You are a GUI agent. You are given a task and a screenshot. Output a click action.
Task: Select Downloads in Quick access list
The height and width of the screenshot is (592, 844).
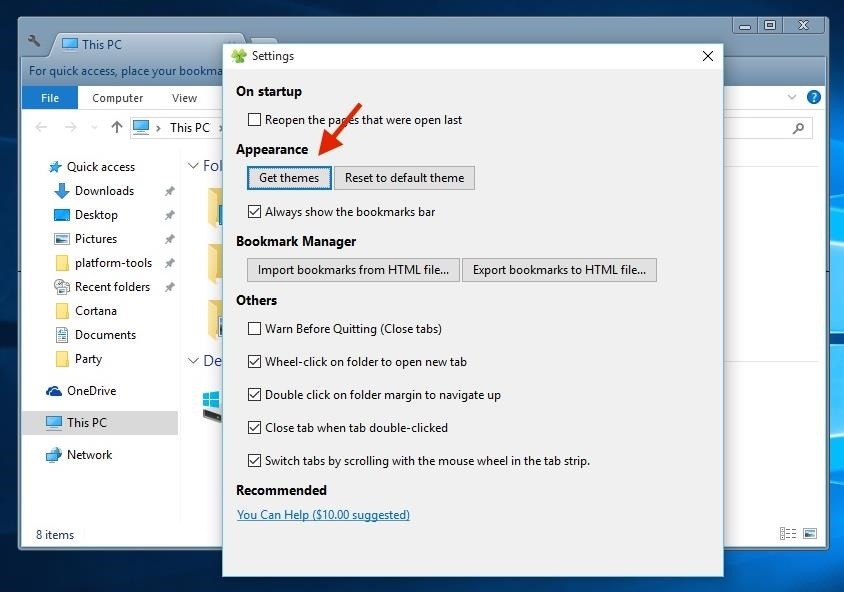[x=104, y=191]
